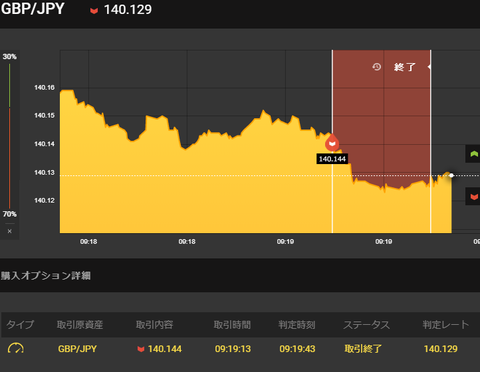This screenshot has width=480, height=372.
Task: Click the 140.144 entry price label on chart
Action: tap(332, 159)
